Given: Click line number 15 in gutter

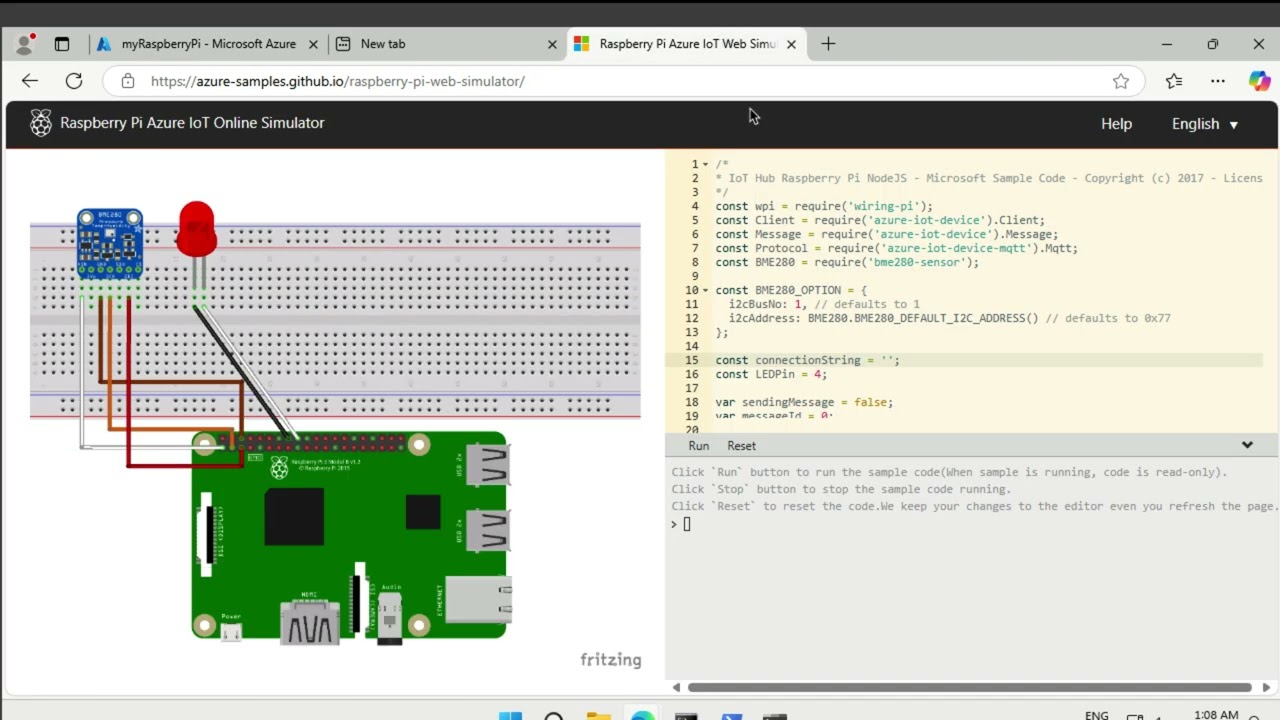Looking at the screenshot, I should (x=692, y=360).
